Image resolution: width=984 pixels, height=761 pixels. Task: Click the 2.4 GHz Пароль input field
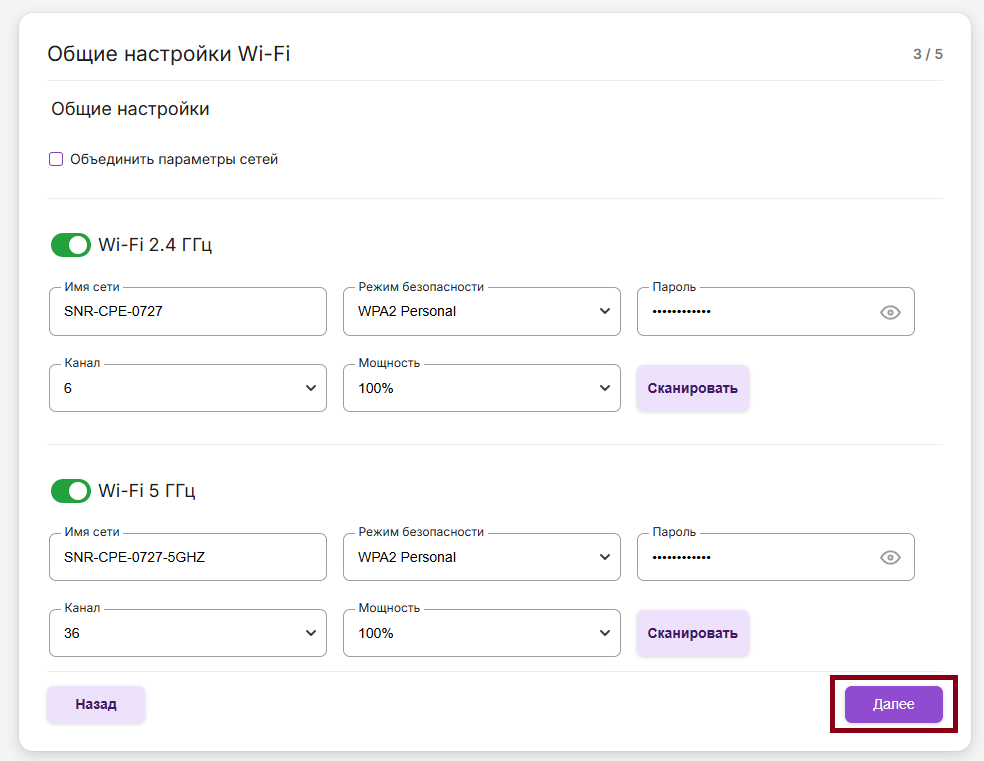[x=755, y=312]
